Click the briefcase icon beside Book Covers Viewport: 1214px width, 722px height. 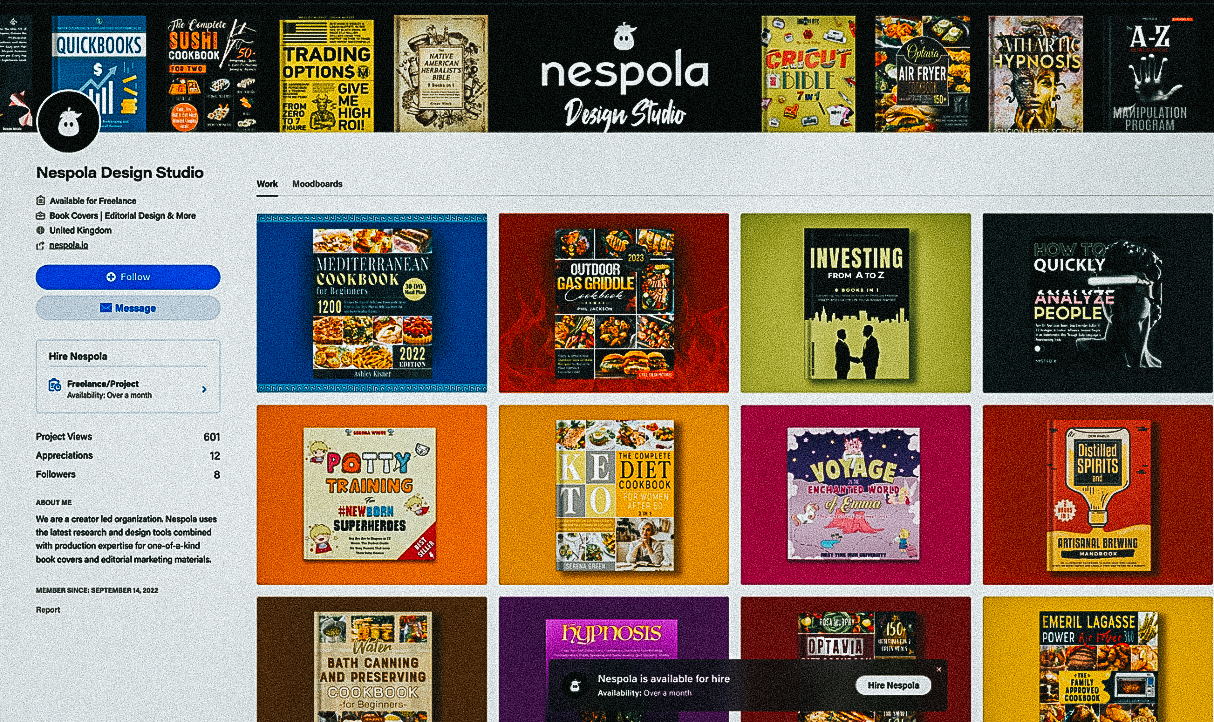tap(40, 216)
